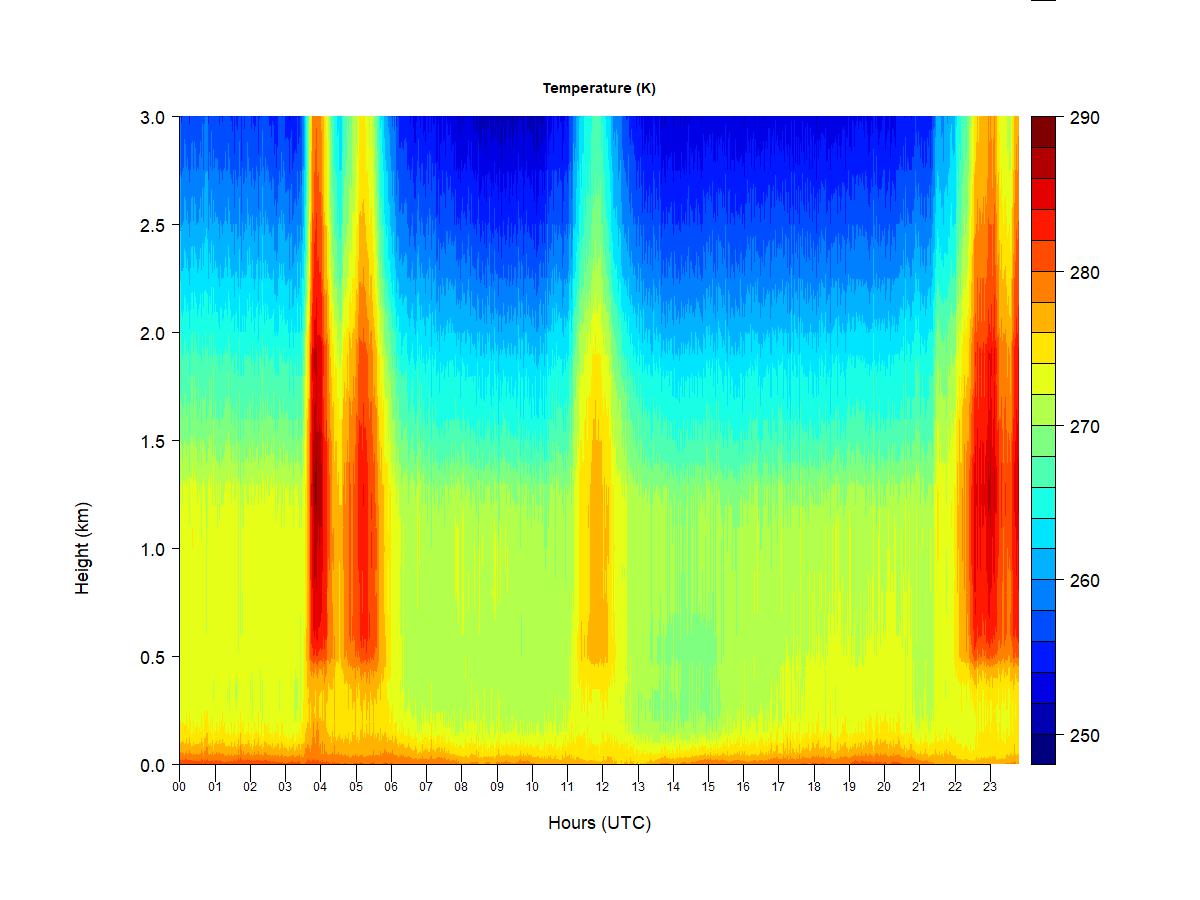
Task: Click the "250" colorbar value label
Action: (x=1083, y=736)
